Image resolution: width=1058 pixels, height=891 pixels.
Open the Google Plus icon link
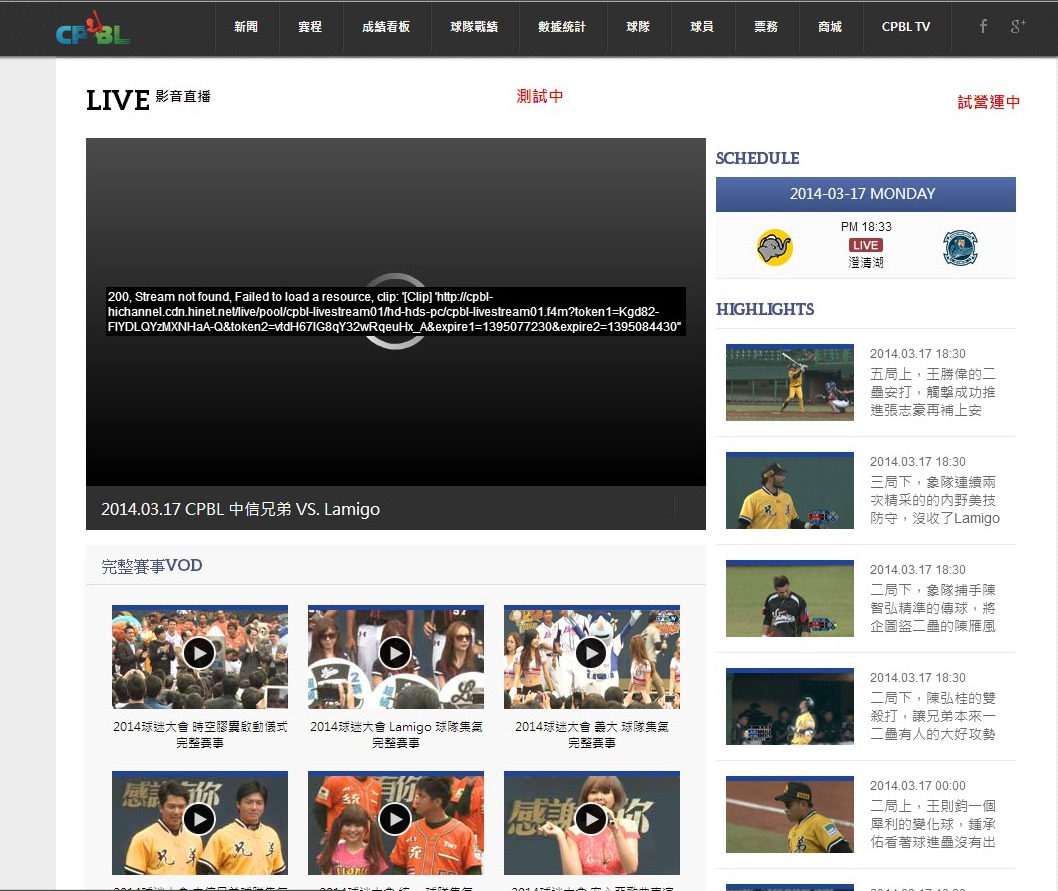coord(1018,26)
